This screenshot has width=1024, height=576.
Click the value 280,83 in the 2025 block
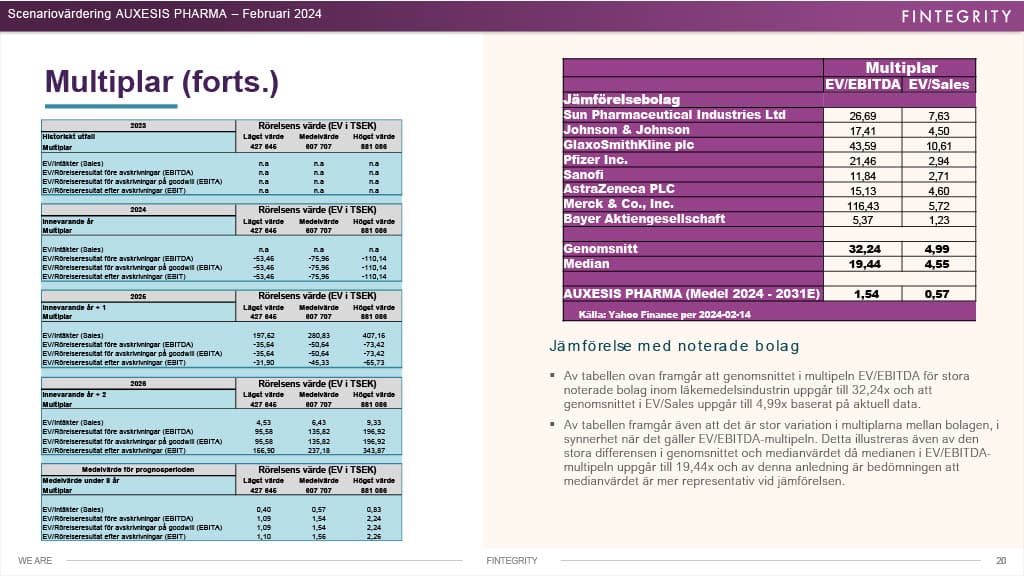(319, 336)
